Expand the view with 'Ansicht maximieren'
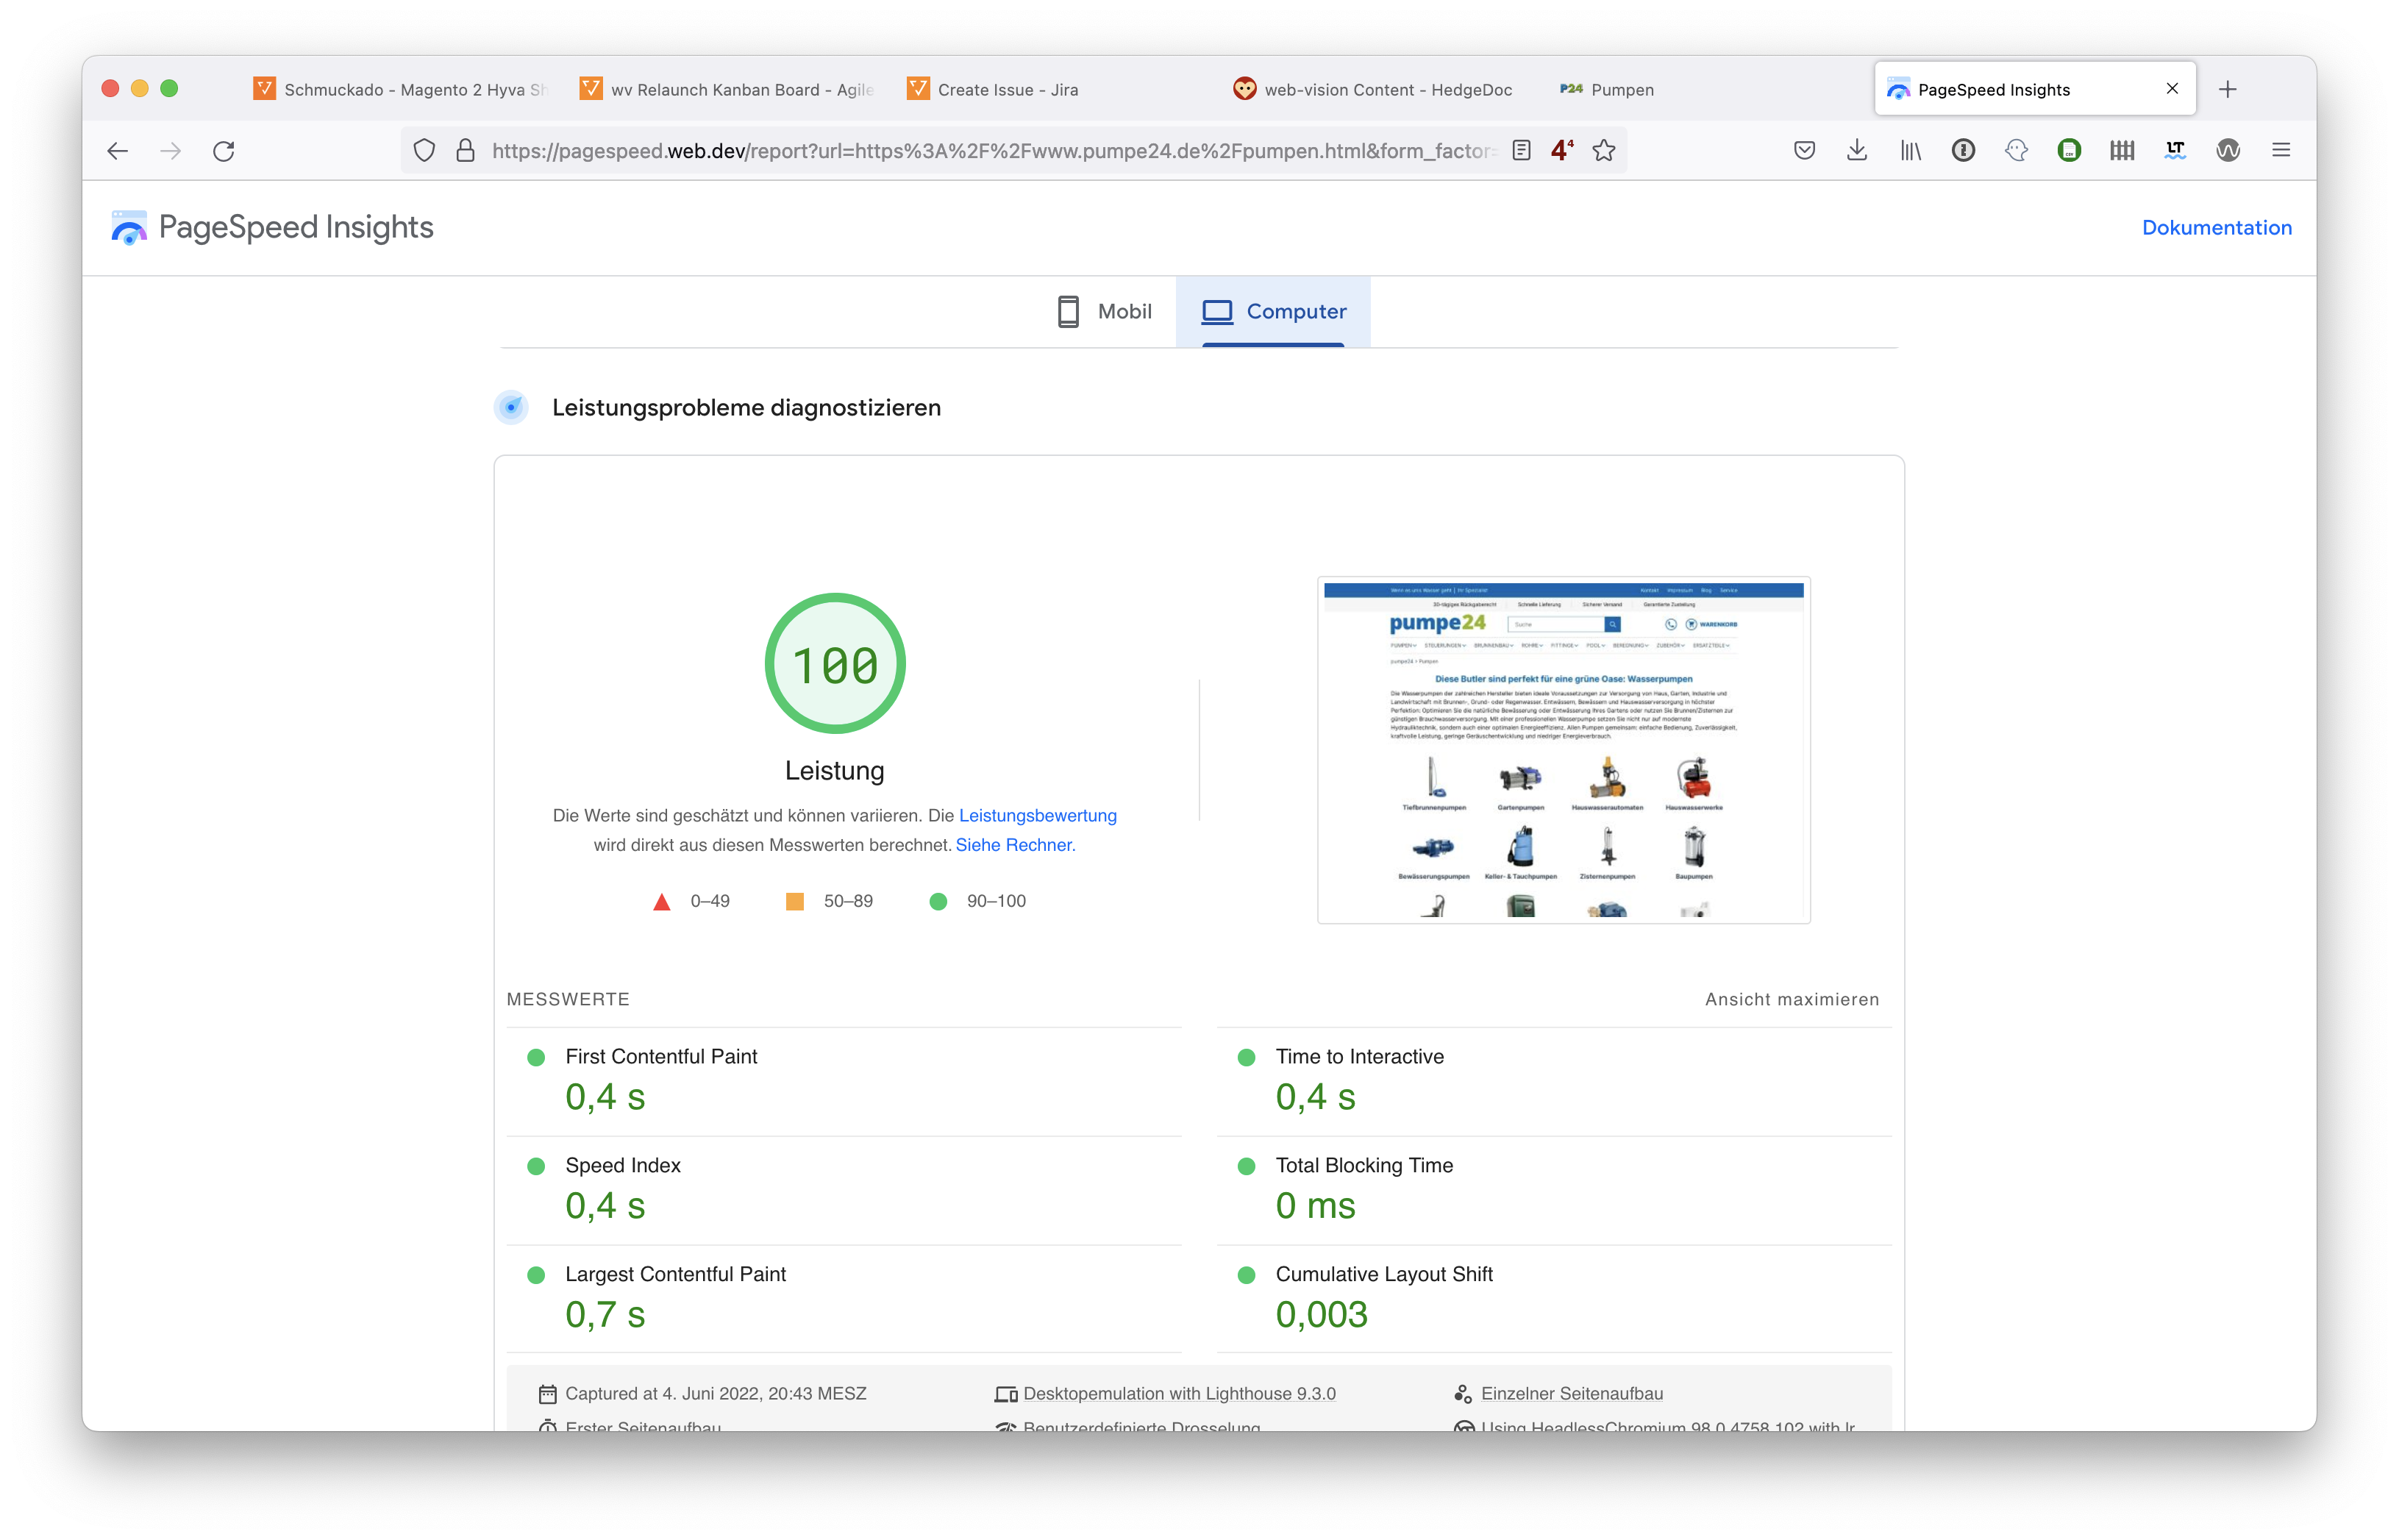The height and width of the screenshot is (1540, 2399). point(1791,999)
